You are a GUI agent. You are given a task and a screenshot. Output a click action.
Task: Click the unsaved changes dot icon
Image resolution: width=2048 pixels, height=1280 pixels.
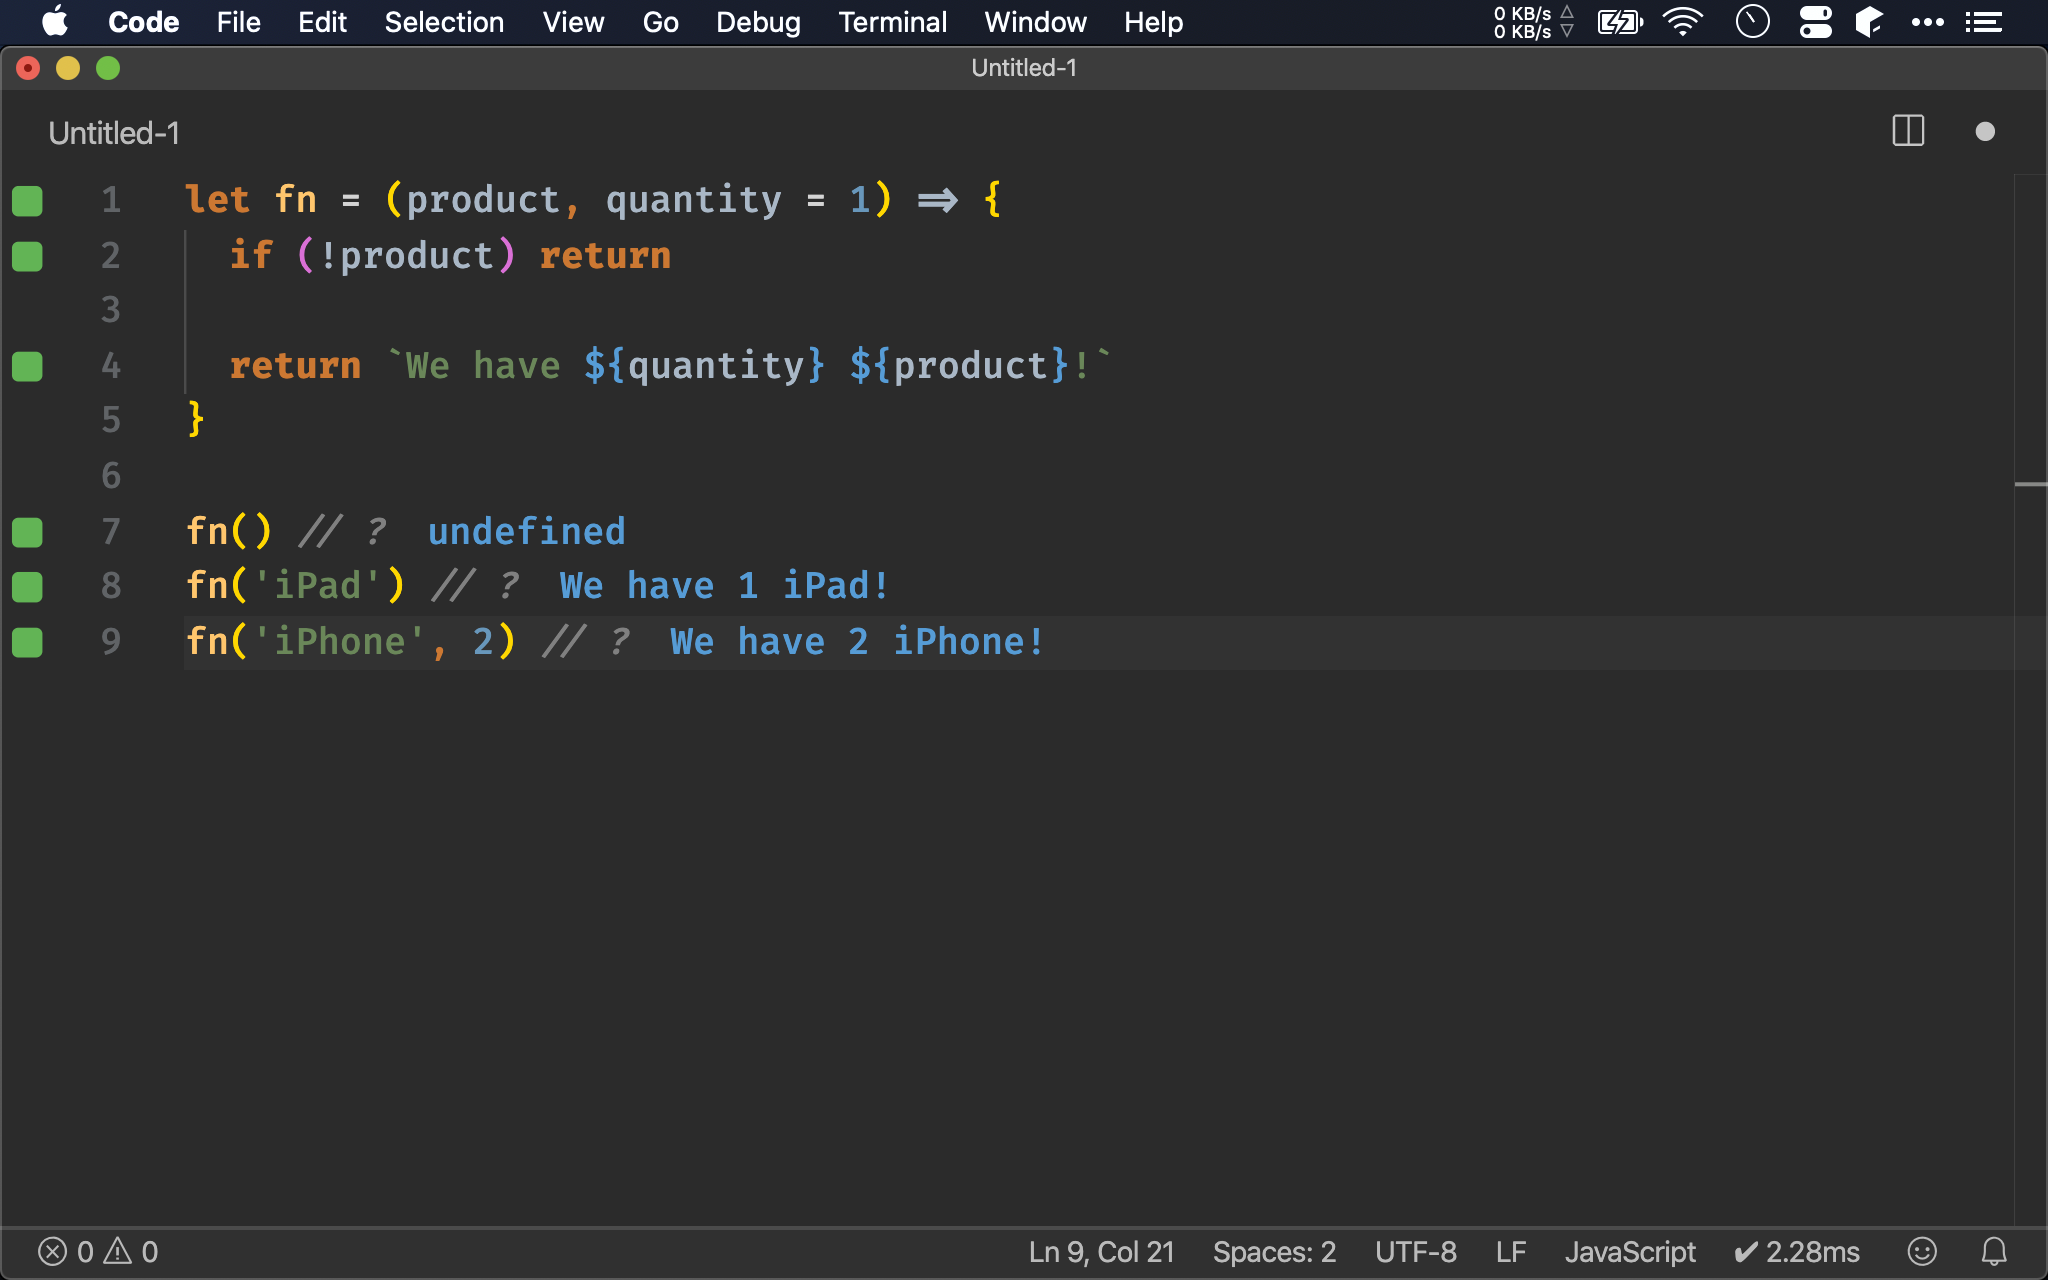tap(1985, 132)
